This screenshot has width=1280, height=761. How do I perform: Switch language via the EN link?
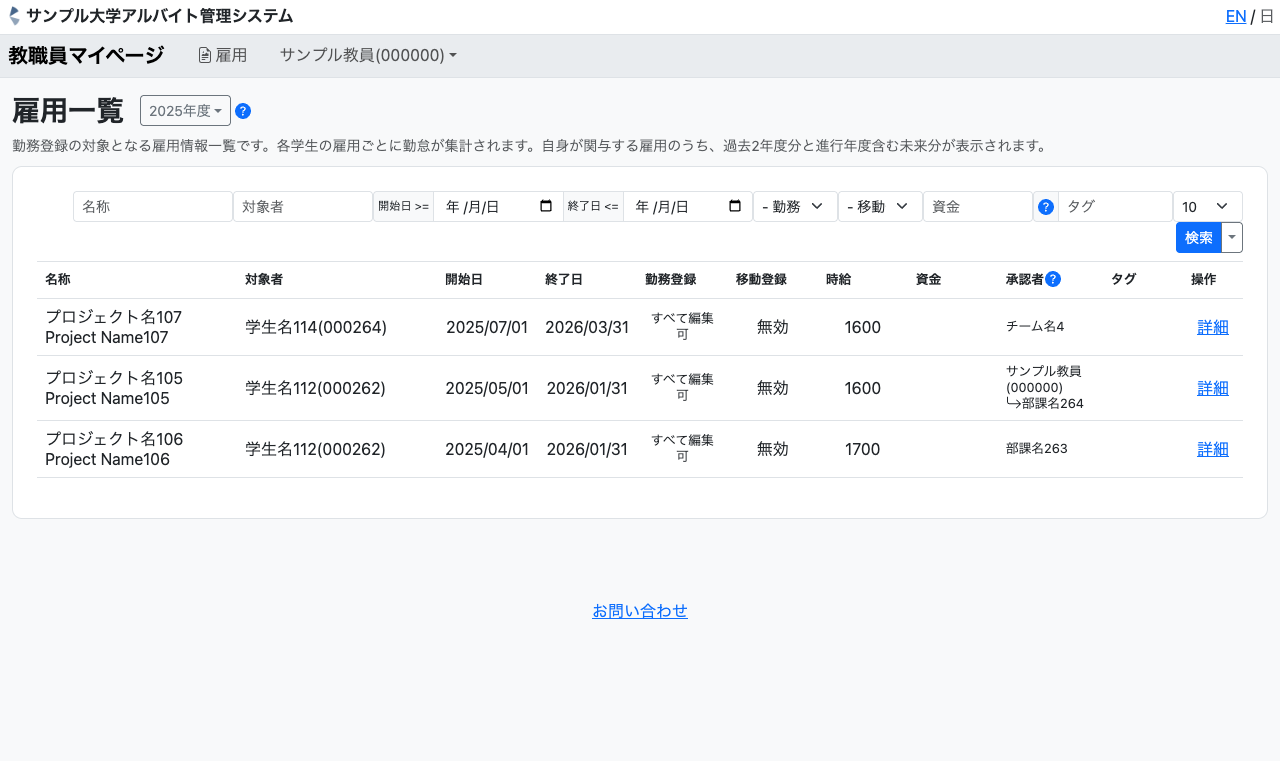[1236, 16]
